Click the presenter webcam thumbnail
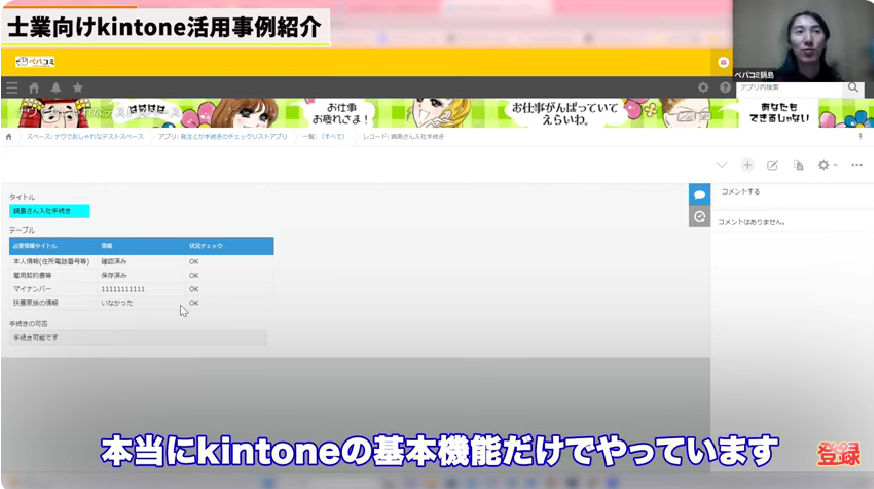The image size is (874, 489). [x=803, y=40]
